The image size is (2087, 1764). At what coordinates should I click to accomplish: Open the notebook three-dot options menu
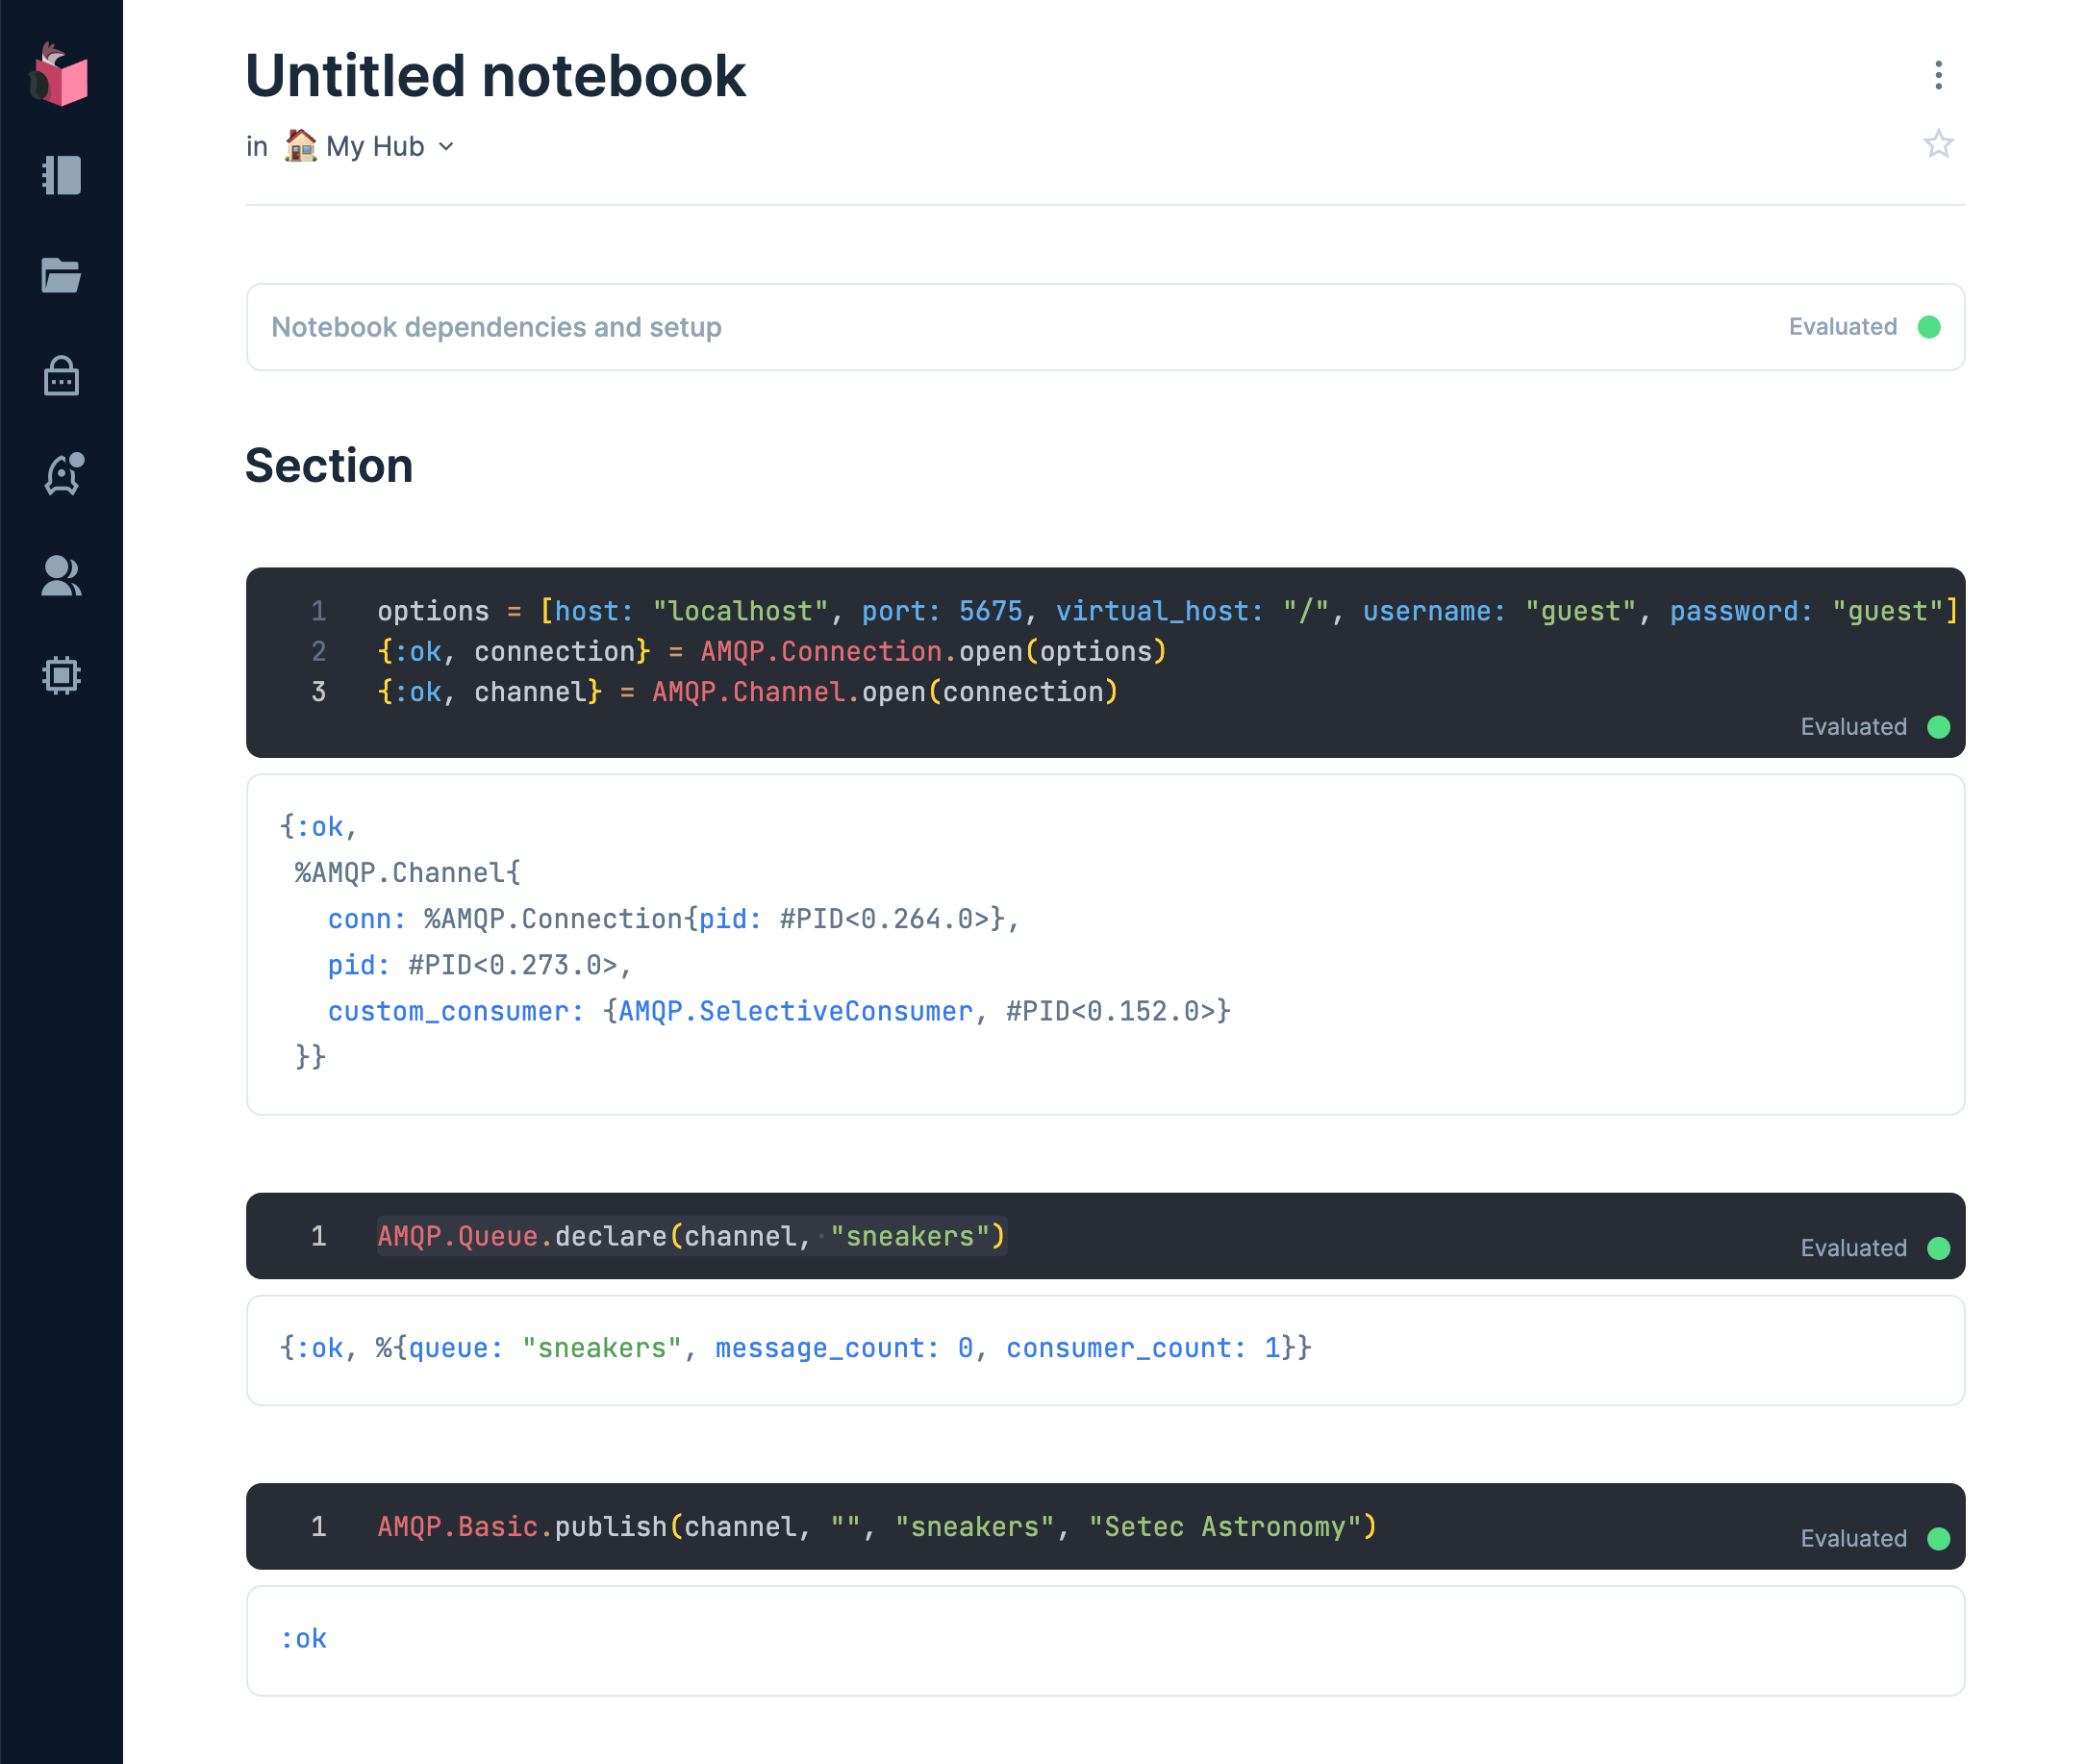[x=1938, y=75]
